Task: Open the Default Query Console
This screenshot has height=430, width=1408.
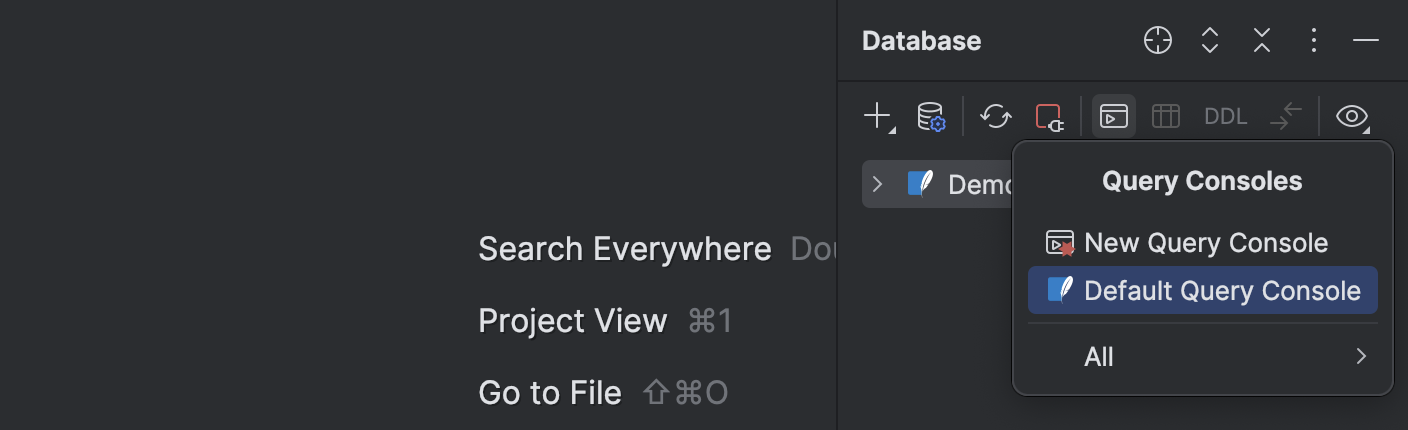Action: 1221,291
